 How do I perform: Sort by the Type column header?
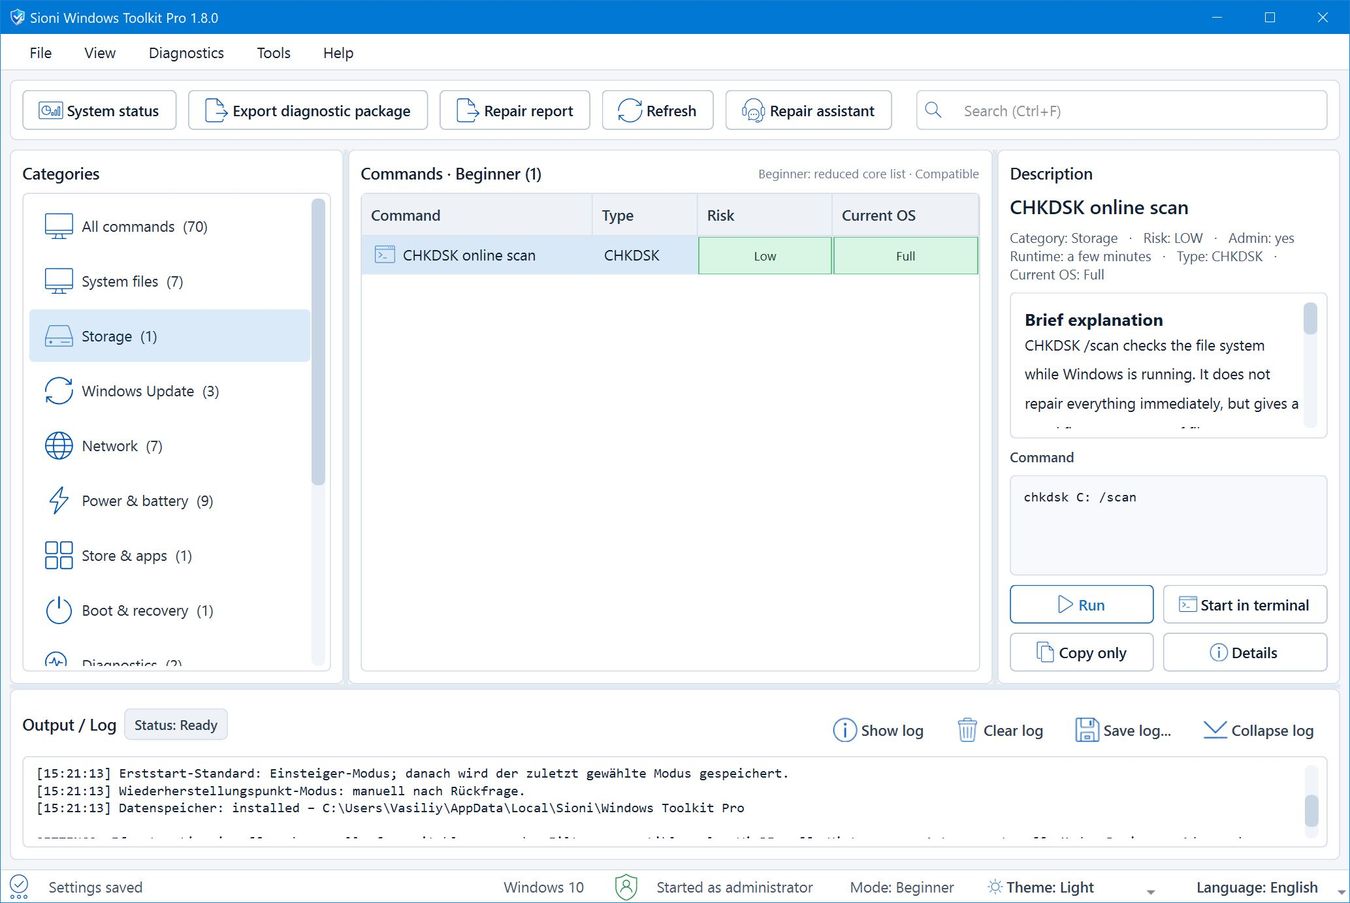[644, 215]
